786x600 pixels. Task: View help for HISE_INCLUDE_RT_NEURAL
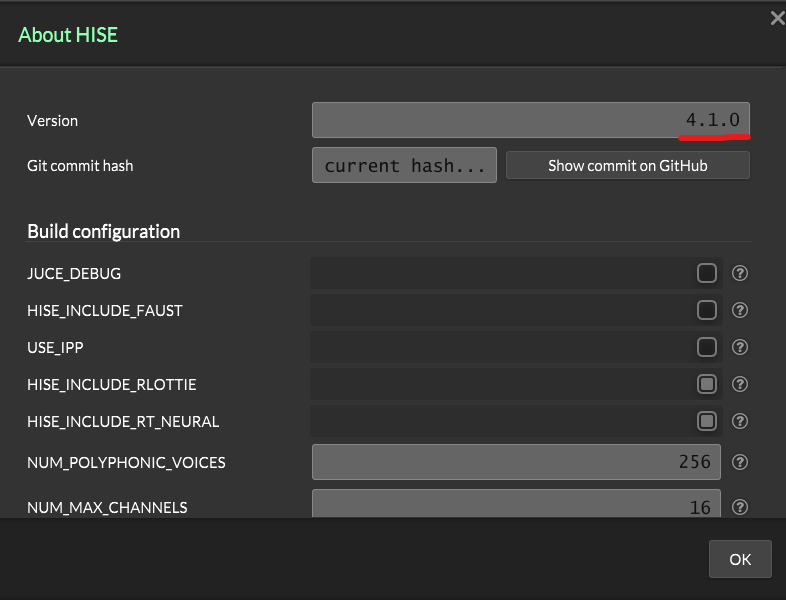click(x=740, y=421)
